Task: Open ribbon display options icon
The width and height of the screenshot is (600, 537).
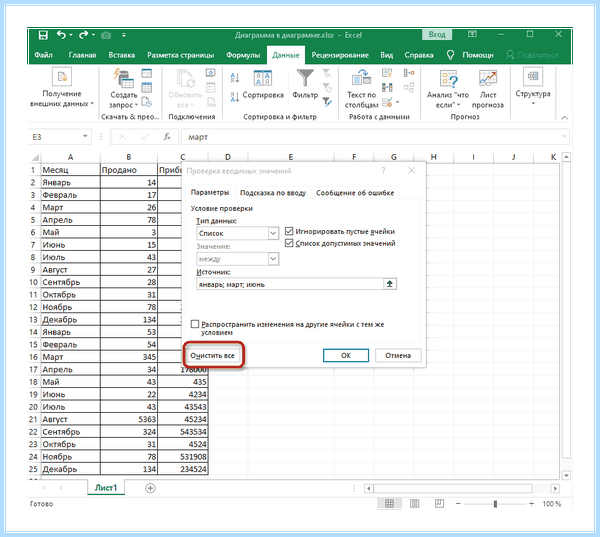Action: click(x=472, y=34)
